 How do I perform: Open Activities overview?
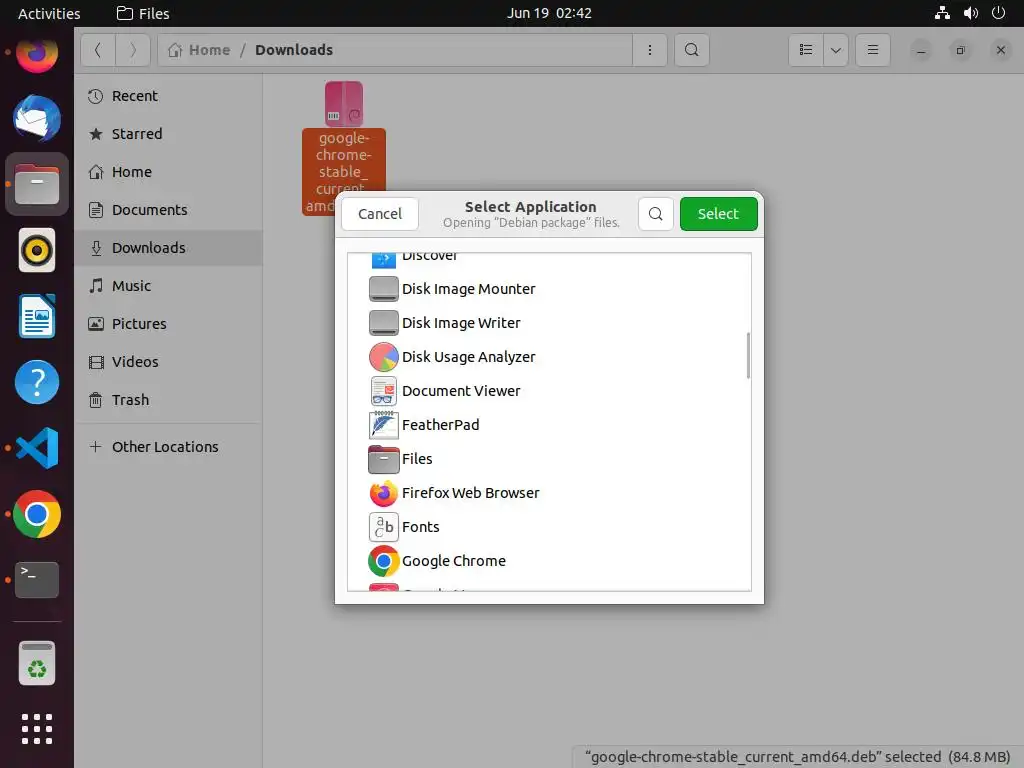49,13
